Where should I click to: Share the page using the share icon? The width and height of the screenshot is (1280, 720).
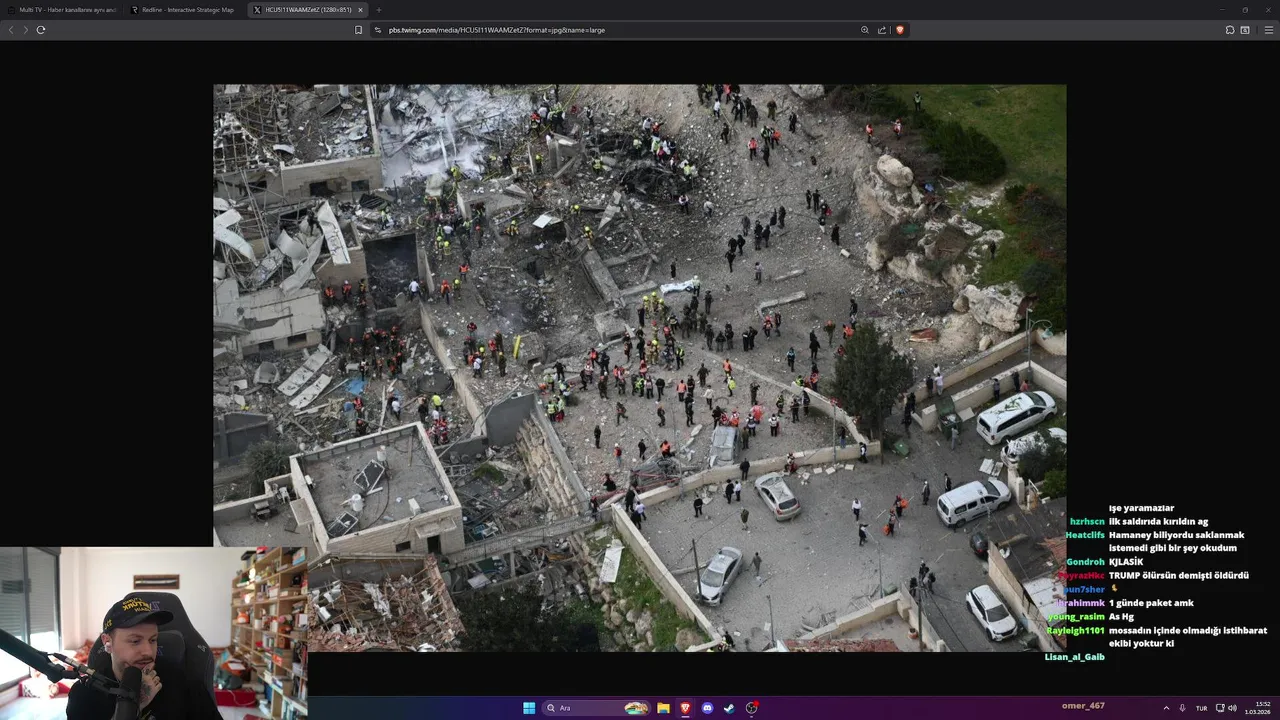click(x=882, y=30)
